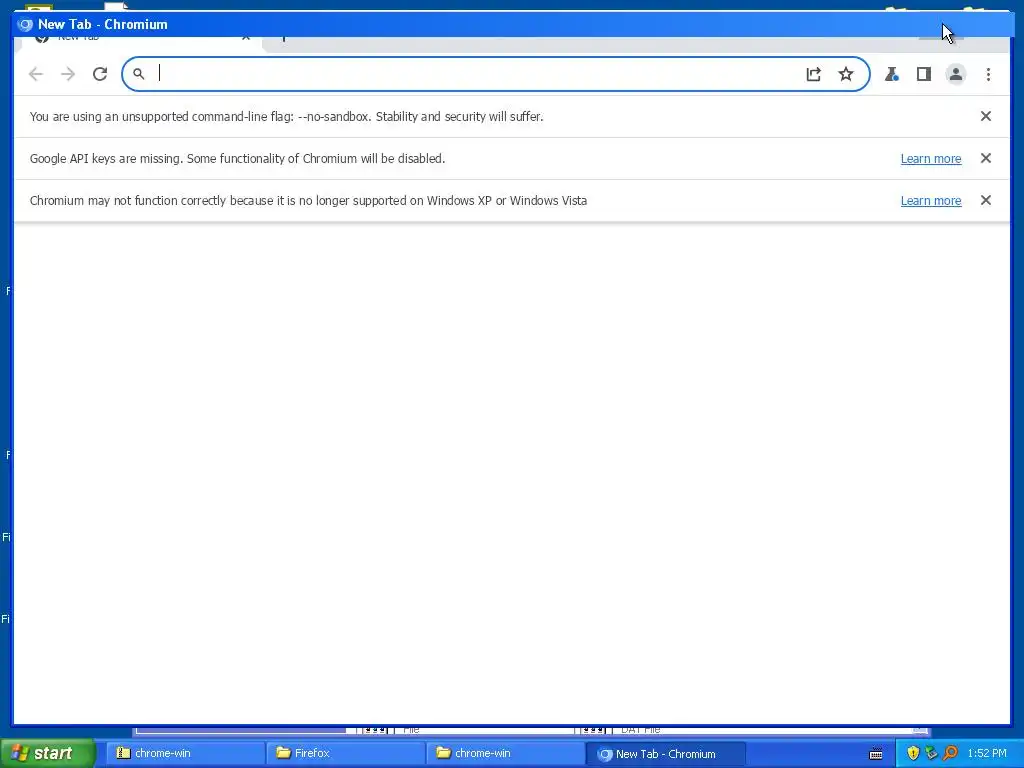Open the security shield tray icon

click(x=913, y=753)
